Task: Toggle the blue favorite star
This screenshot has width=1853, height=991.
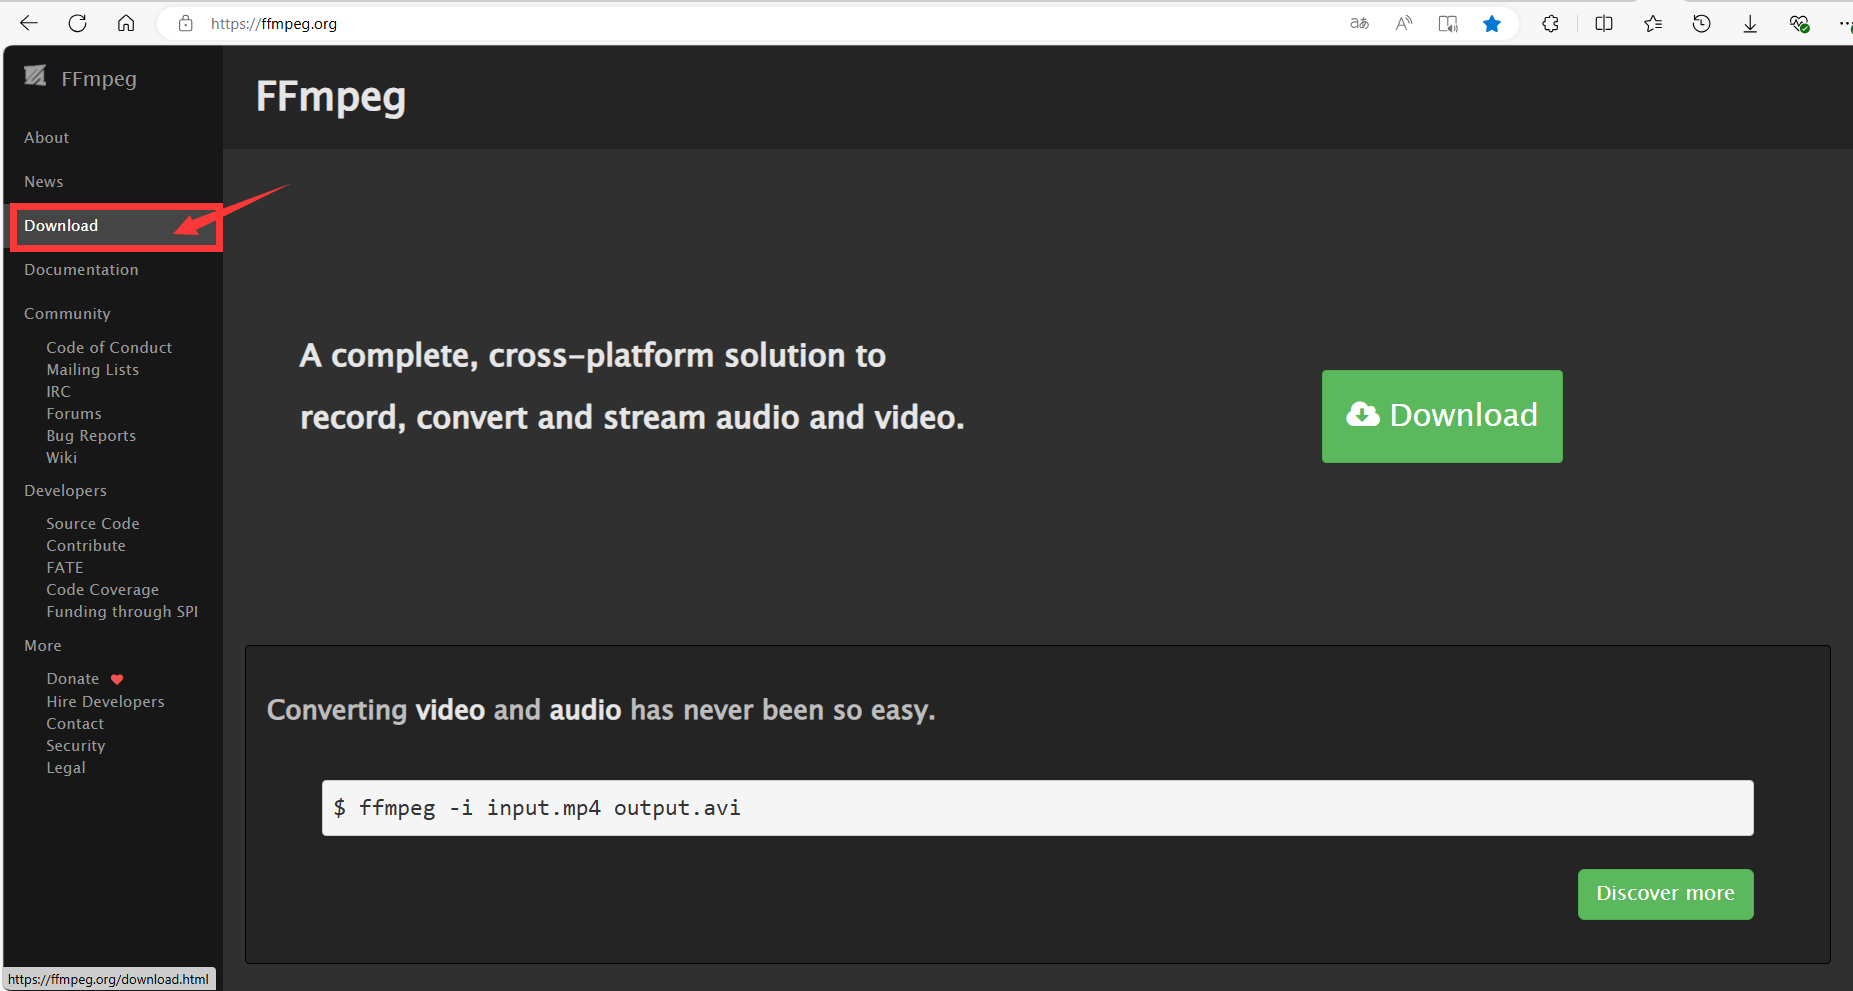Action: pos(1492,23)
